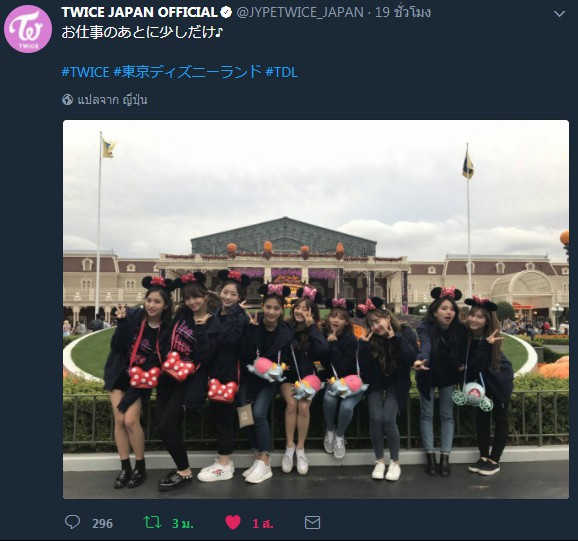
Task: Open the Disneyland group photo
Action: pos(316,309)
